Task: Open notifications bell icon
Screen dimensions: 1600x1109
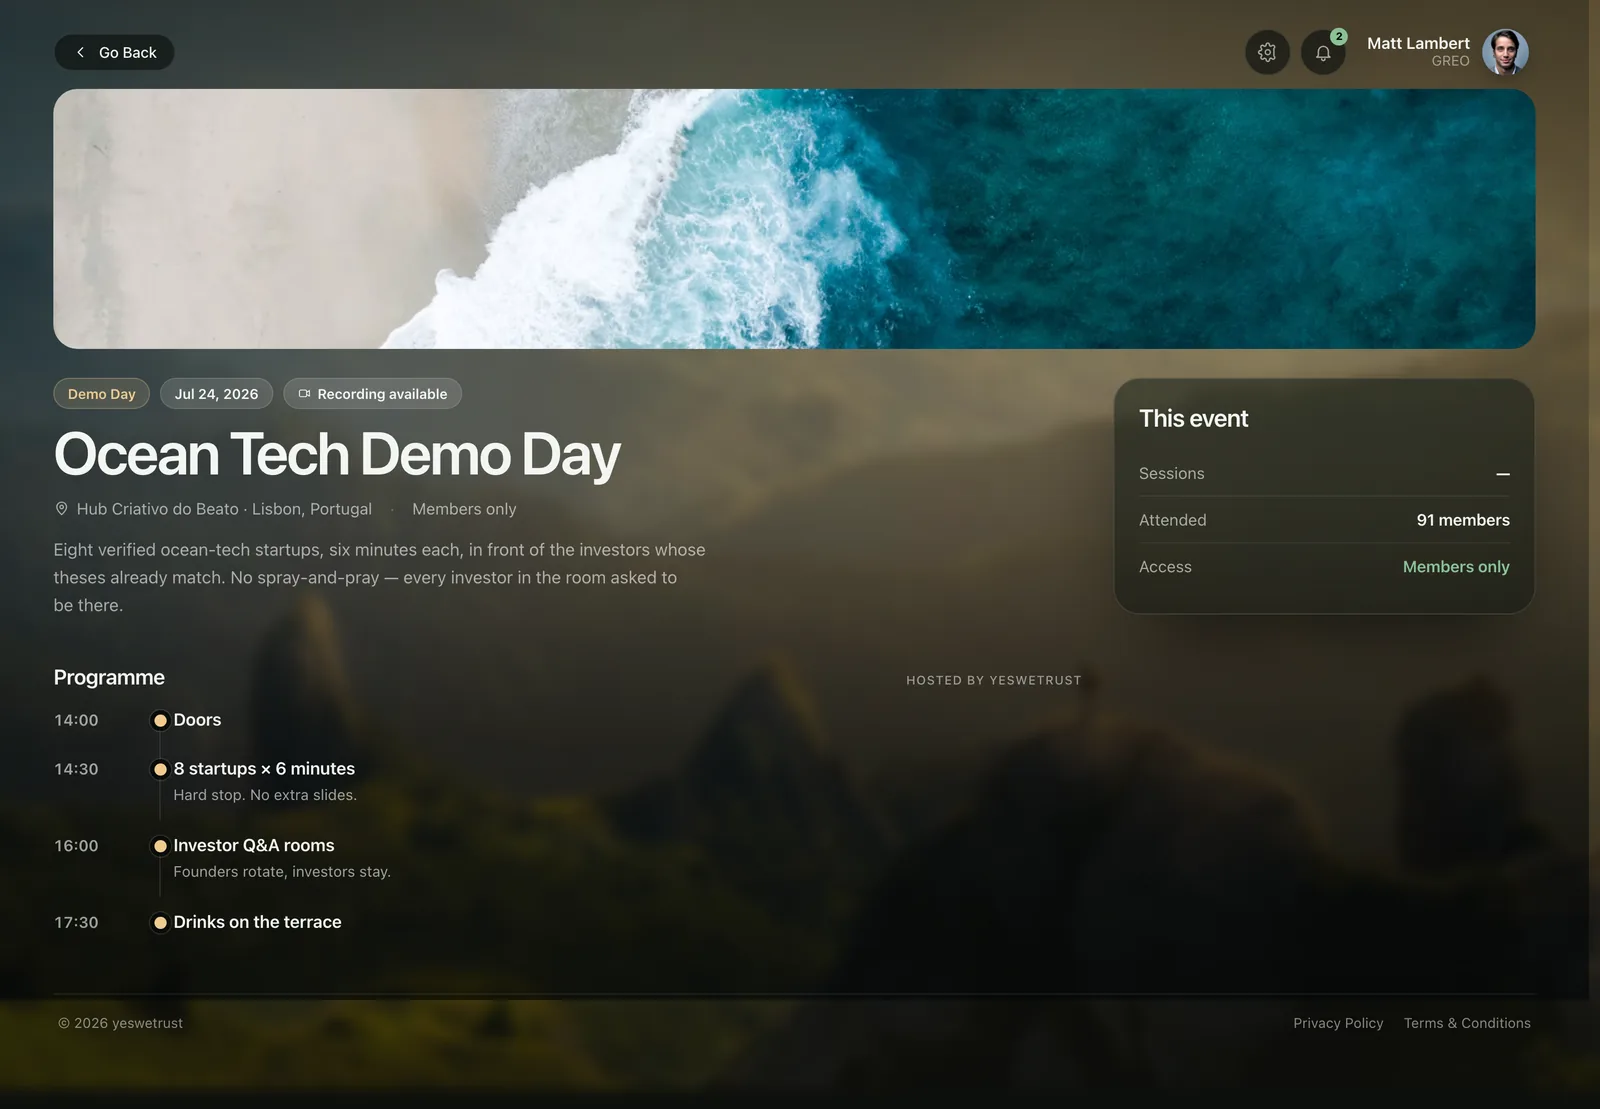Action: point(1323,53)
